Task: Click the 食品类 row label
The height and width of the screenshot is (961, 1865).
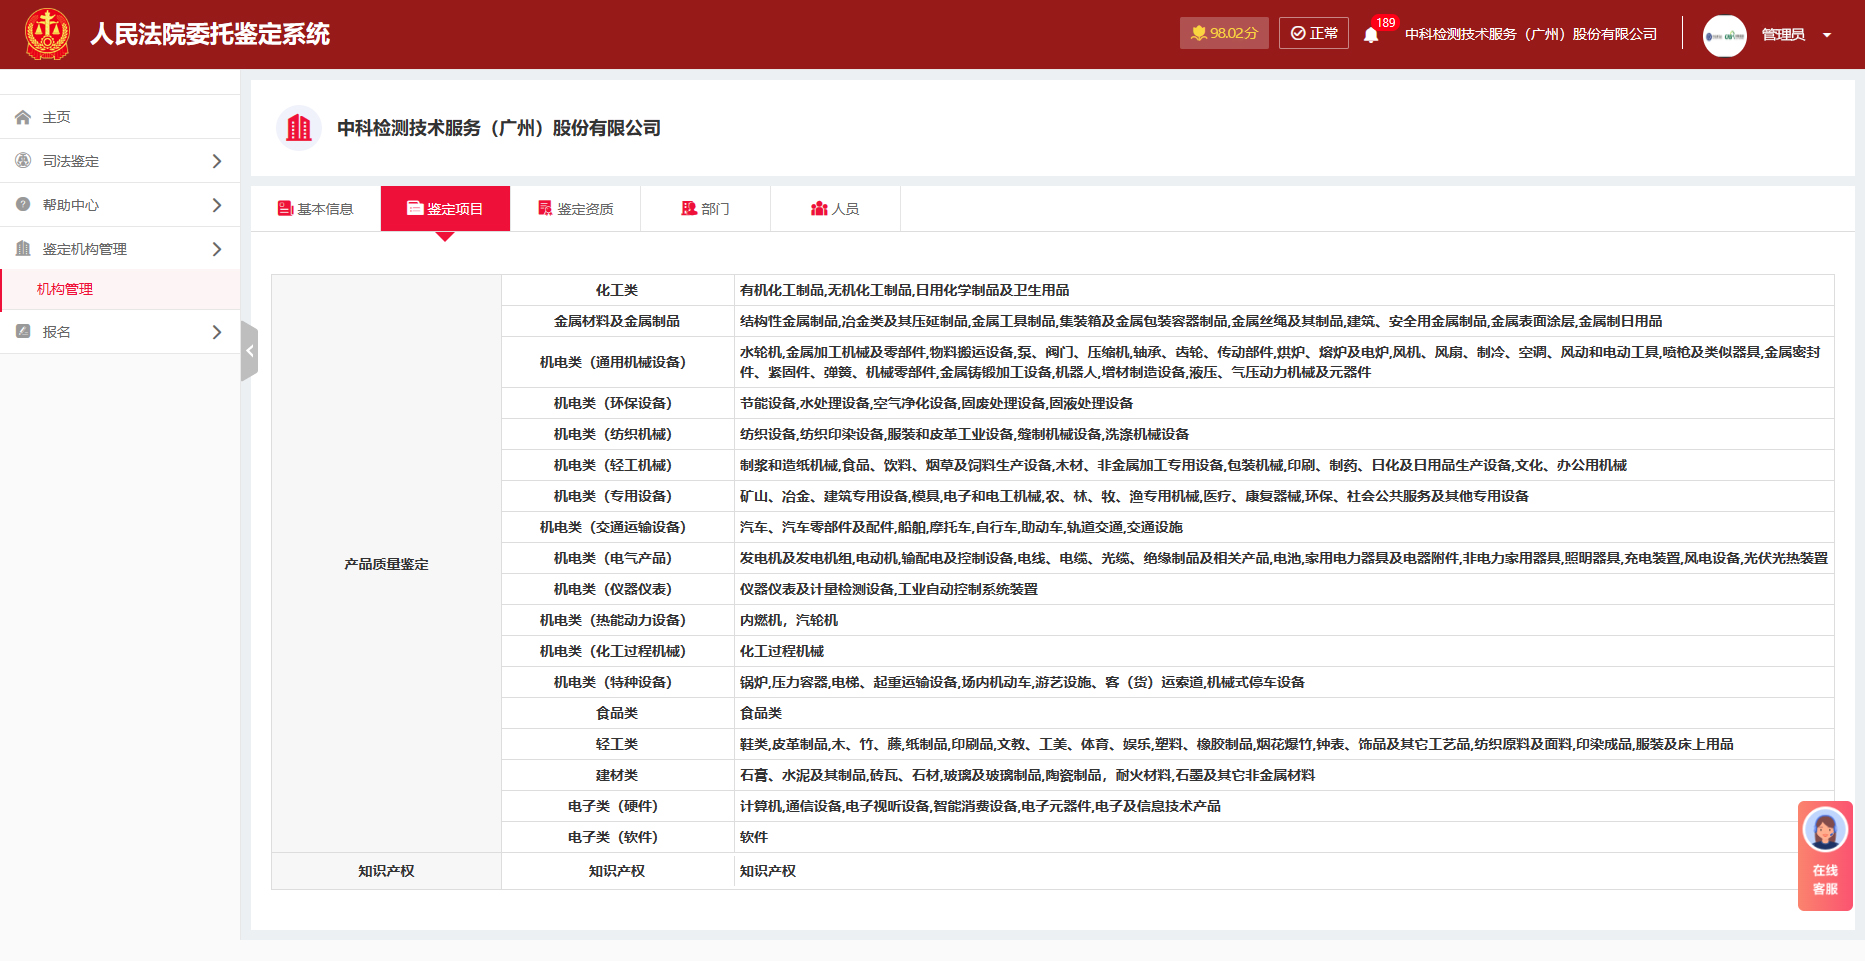Action: [617, 713]
